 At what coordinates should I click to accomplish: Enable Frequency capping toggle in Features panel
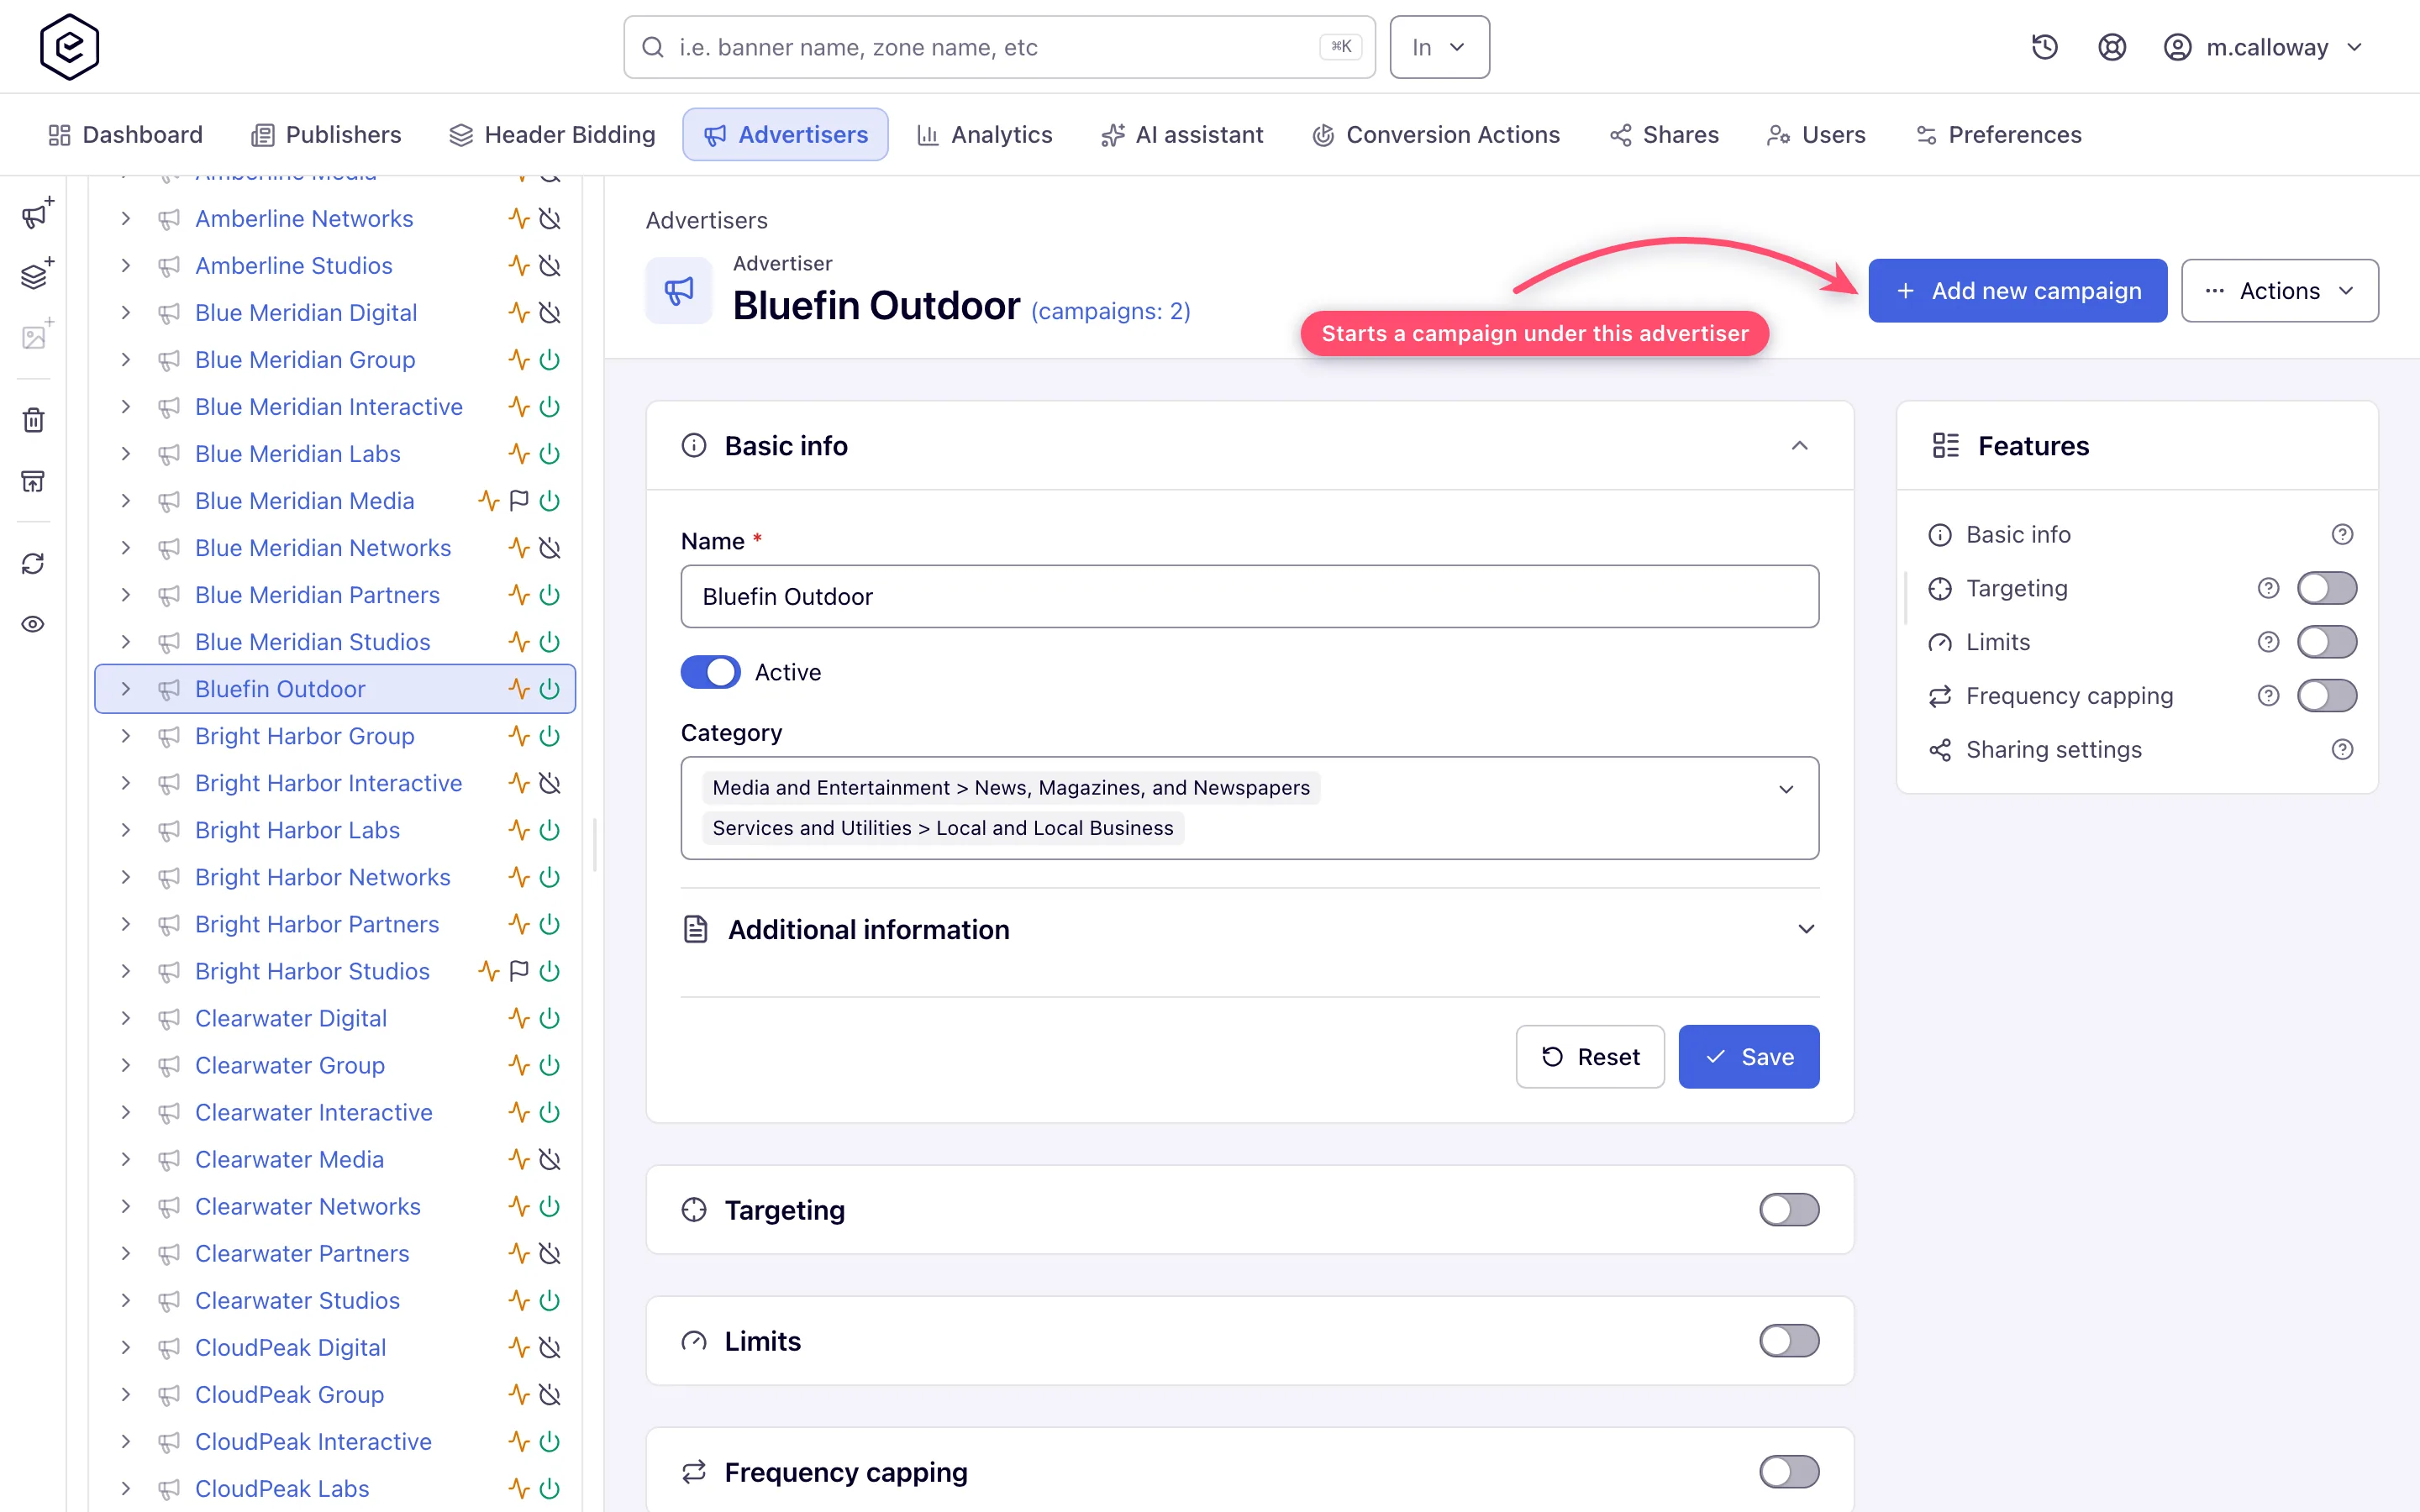point(2326,696)
